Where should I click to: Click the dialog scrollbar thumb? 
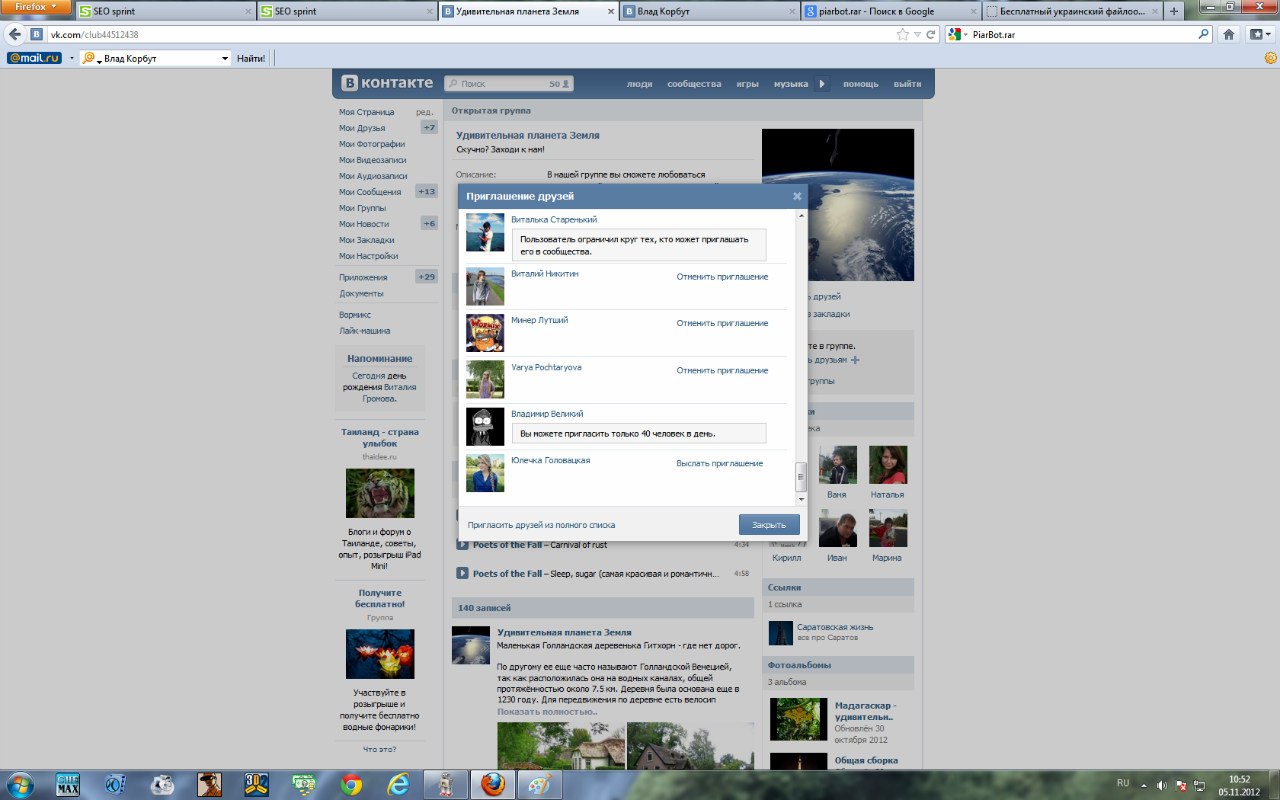point(800,476)
